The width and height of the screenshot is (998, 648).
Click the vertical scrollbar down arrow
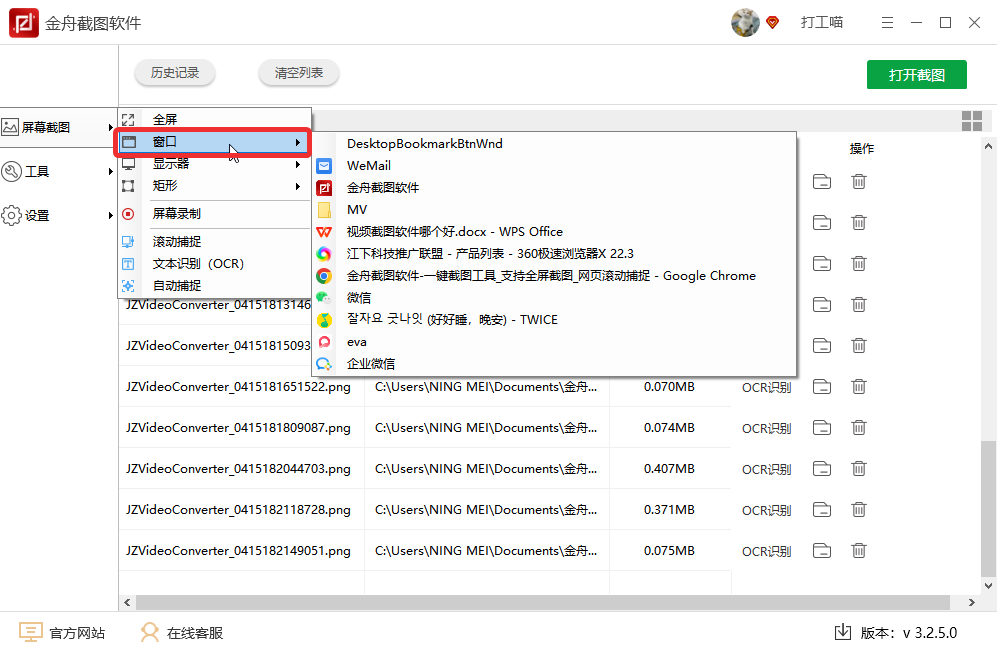point(988,586)
